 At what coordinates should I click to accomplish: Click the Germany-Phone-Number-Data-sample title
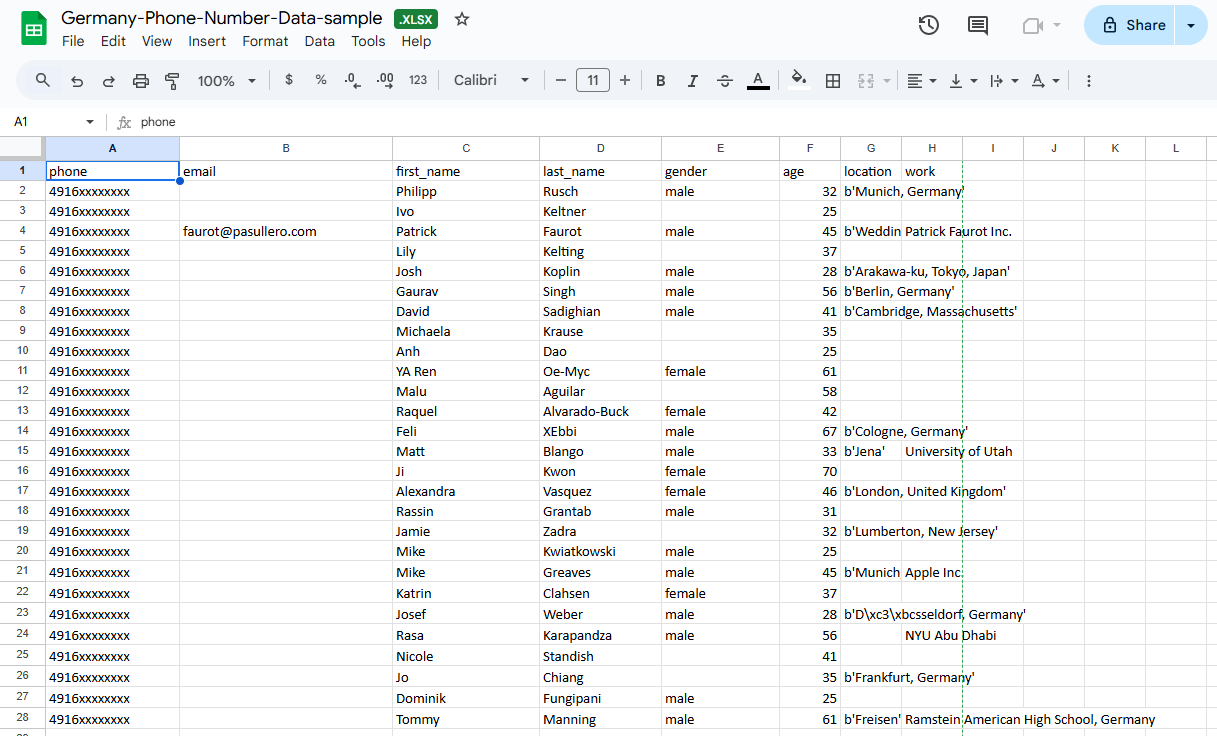(221, 18)
